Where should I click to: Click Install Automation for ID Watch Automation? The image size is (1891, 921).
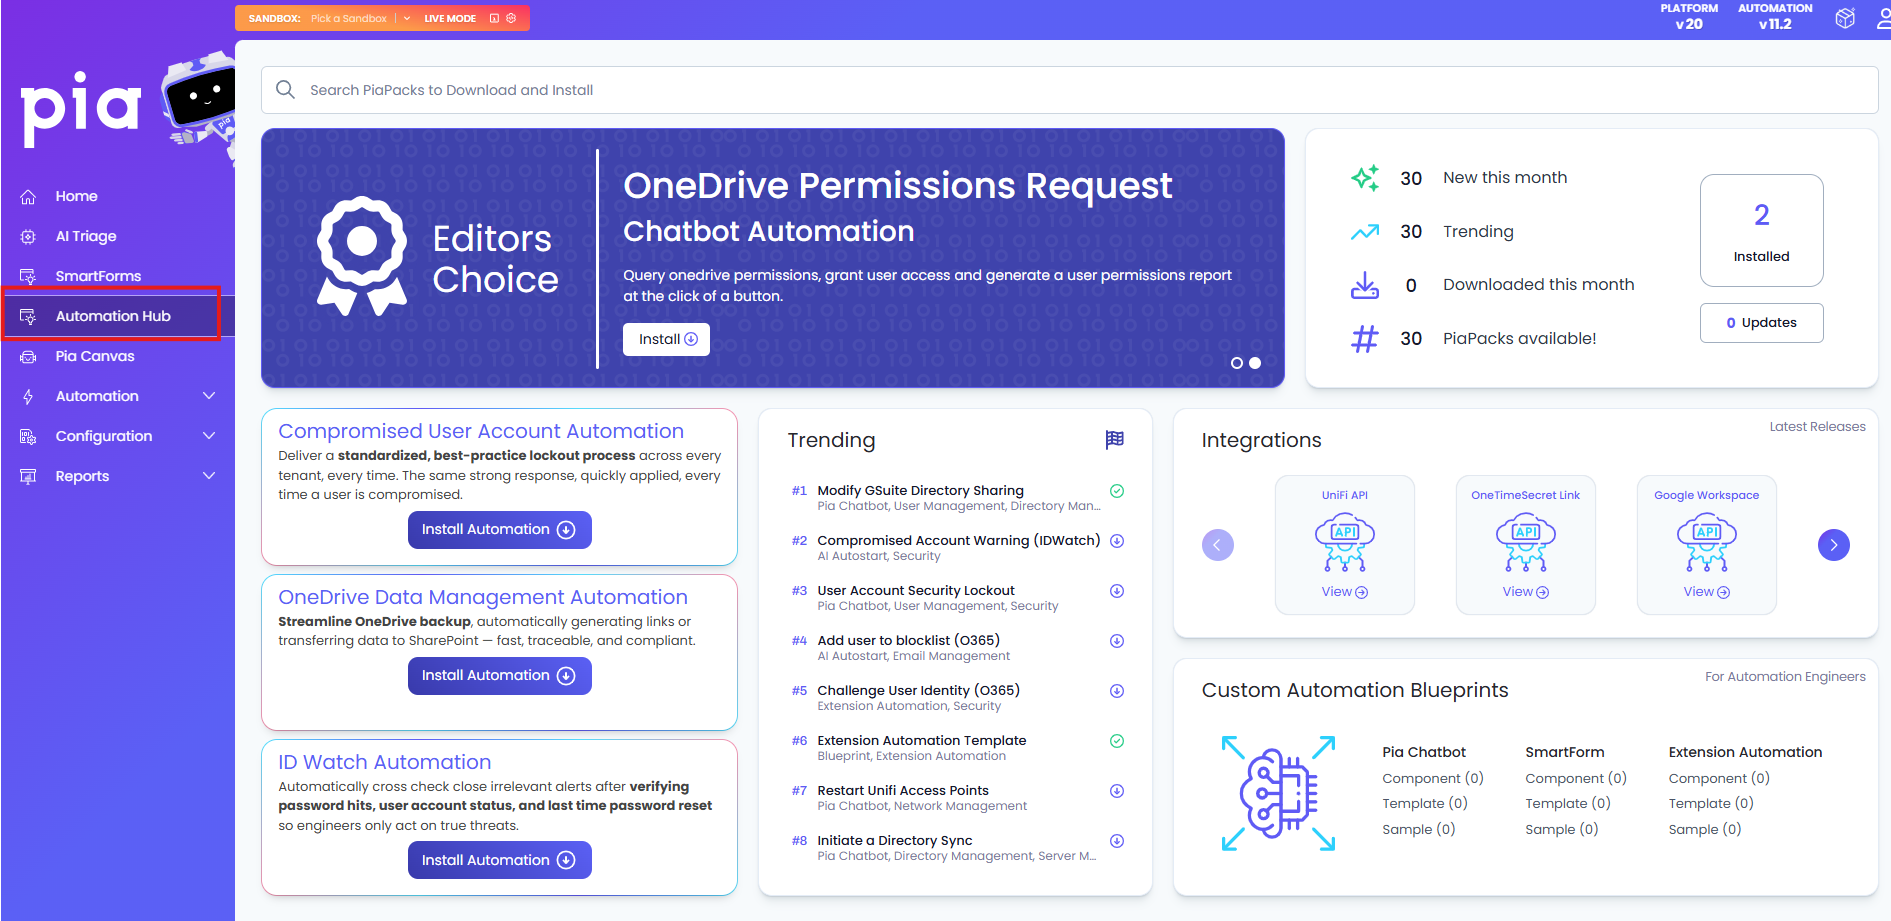(499, 859)
